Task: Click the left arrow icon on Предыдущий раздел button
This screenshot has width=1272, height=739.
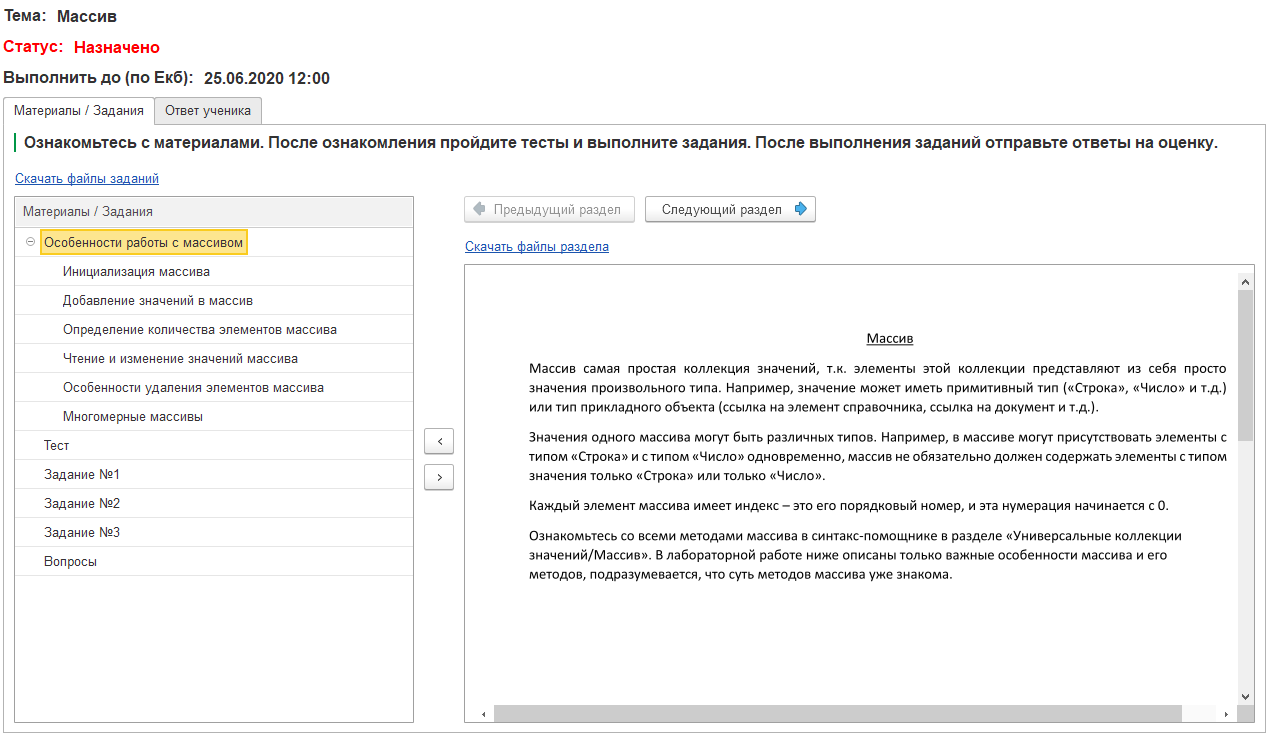Action: click(x=480, y=209)
